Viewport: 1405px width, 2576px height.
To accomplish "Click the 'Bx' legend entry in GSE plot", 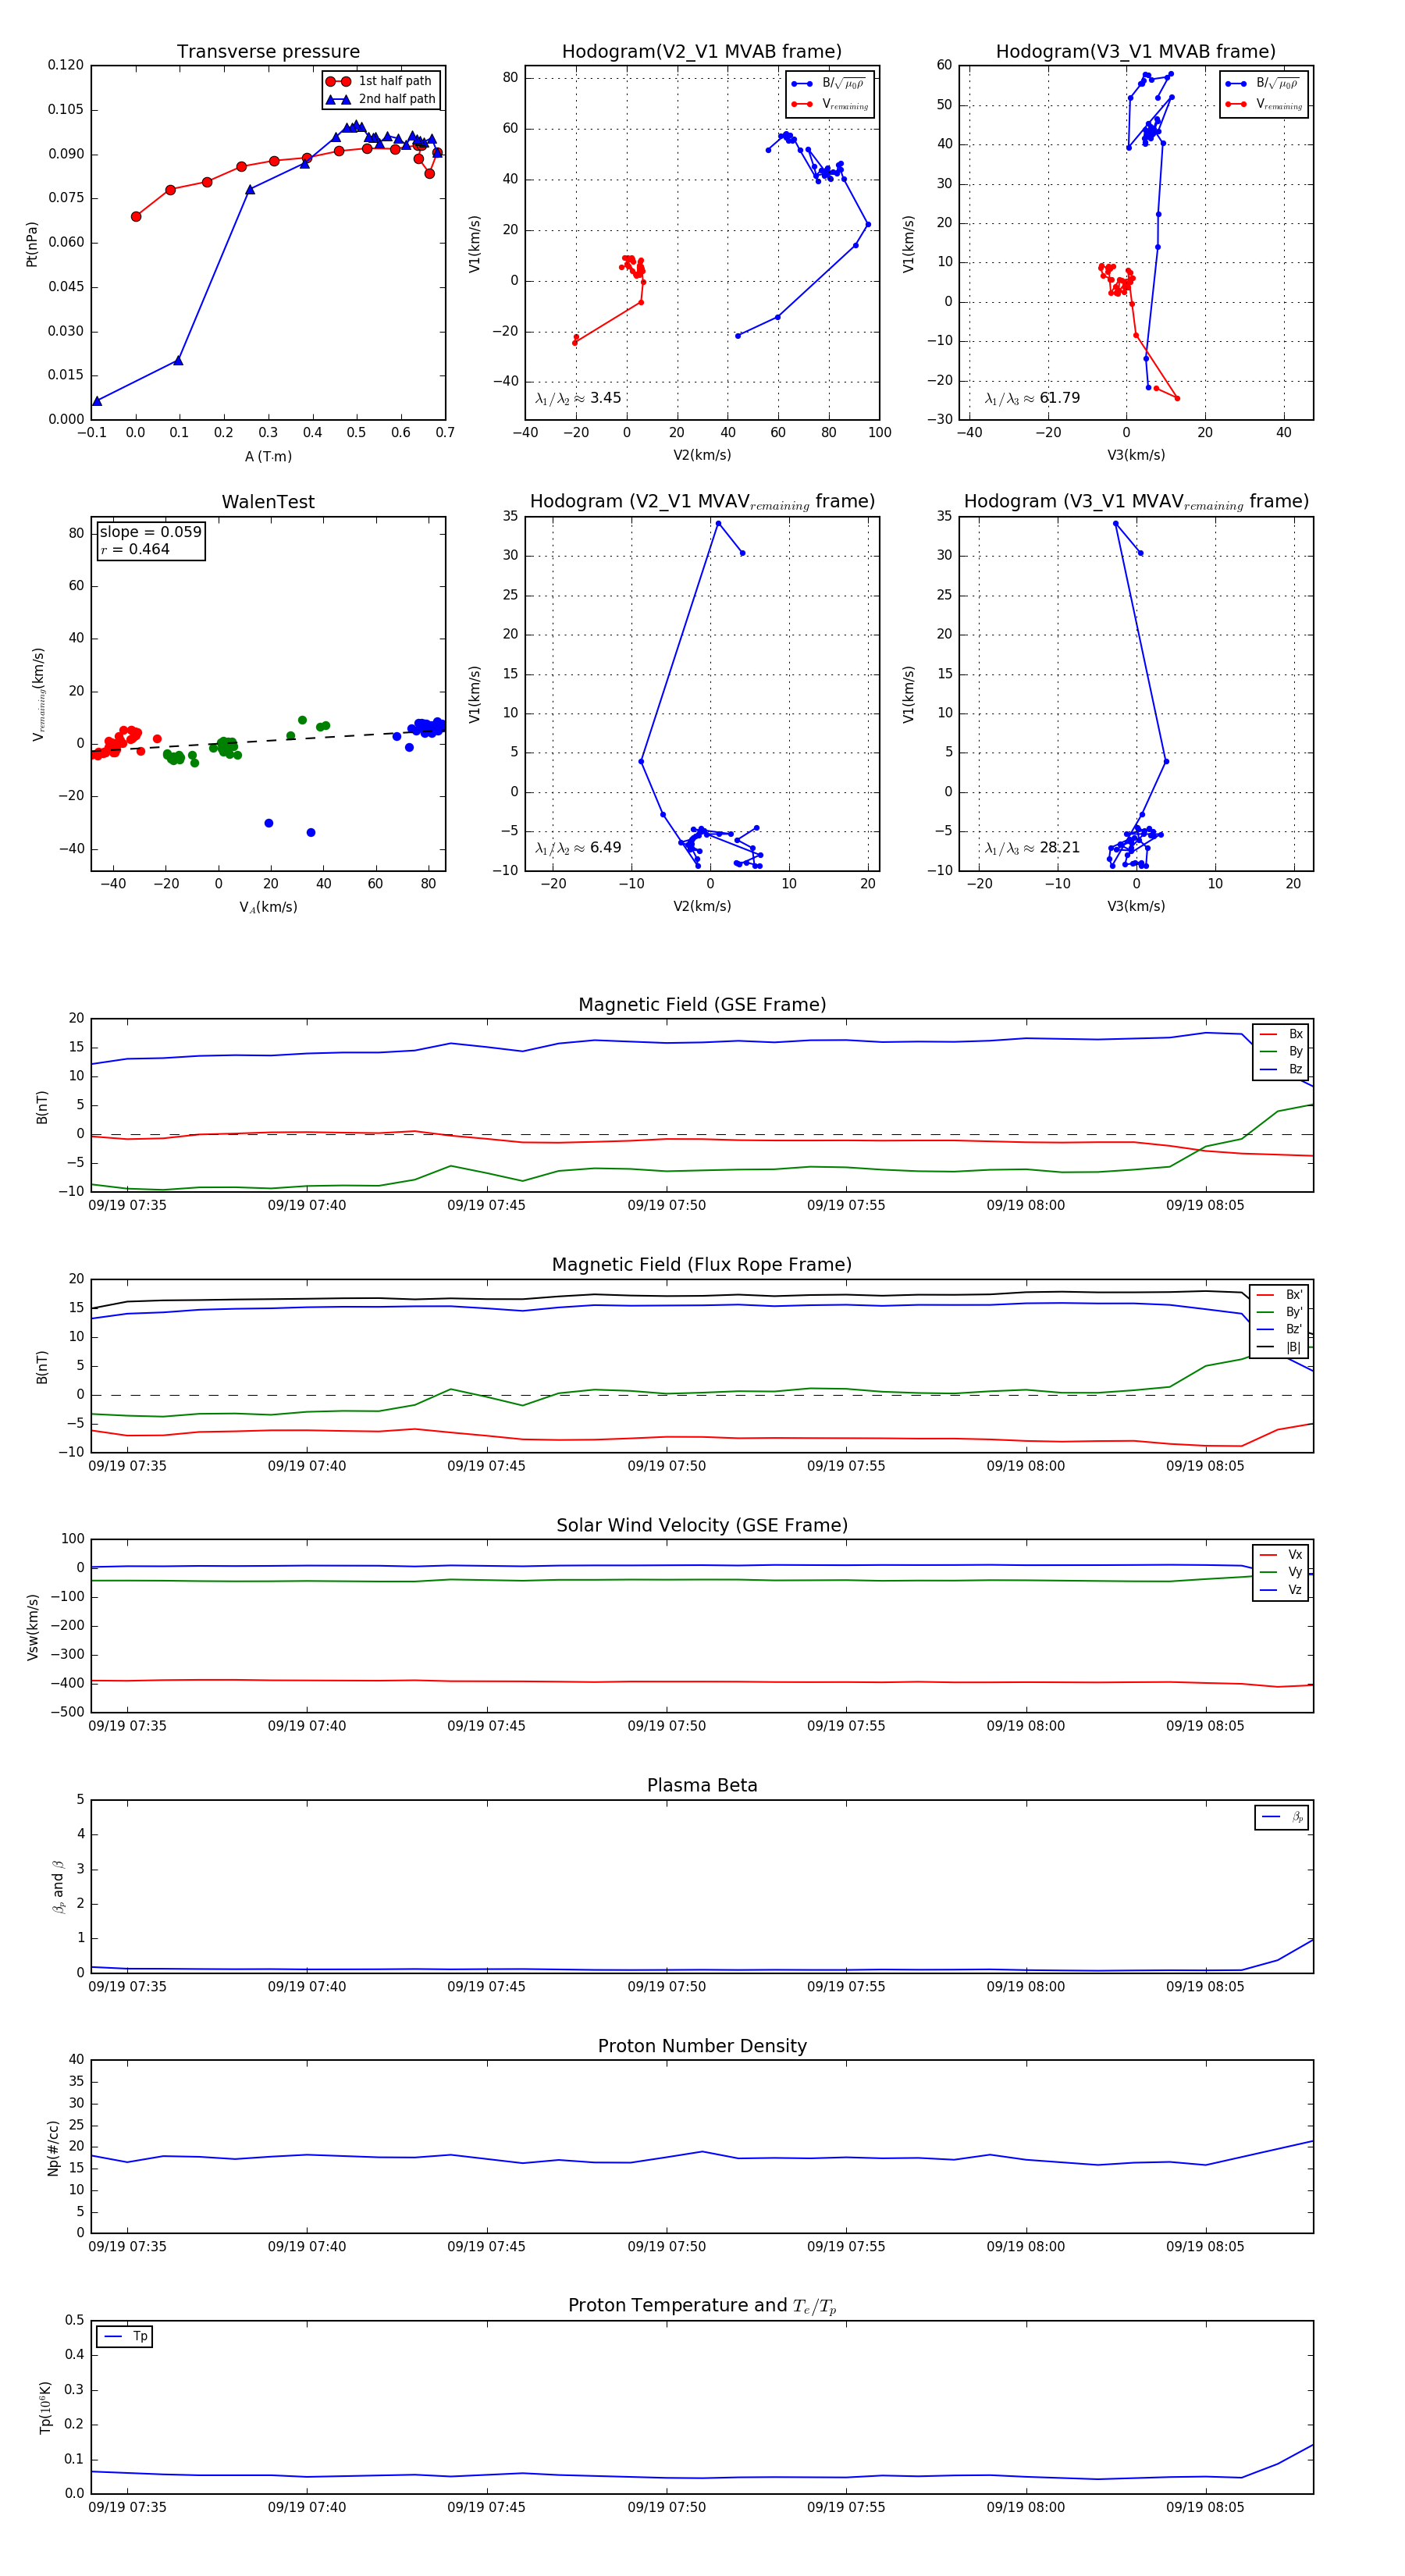I will click(x=1281, y=1034).
